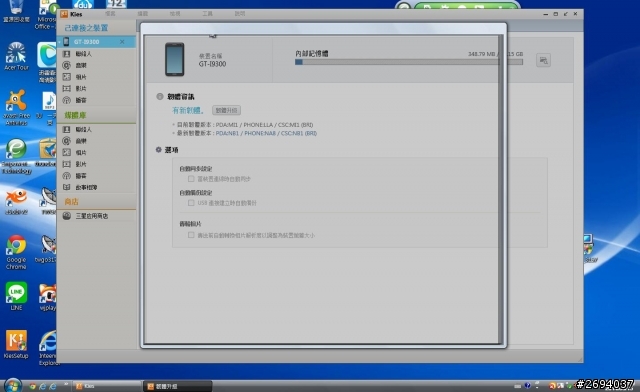Screen dimensions: 640x392
Task: Open the Recycle Bin on desktop
Action: [16, 11]
